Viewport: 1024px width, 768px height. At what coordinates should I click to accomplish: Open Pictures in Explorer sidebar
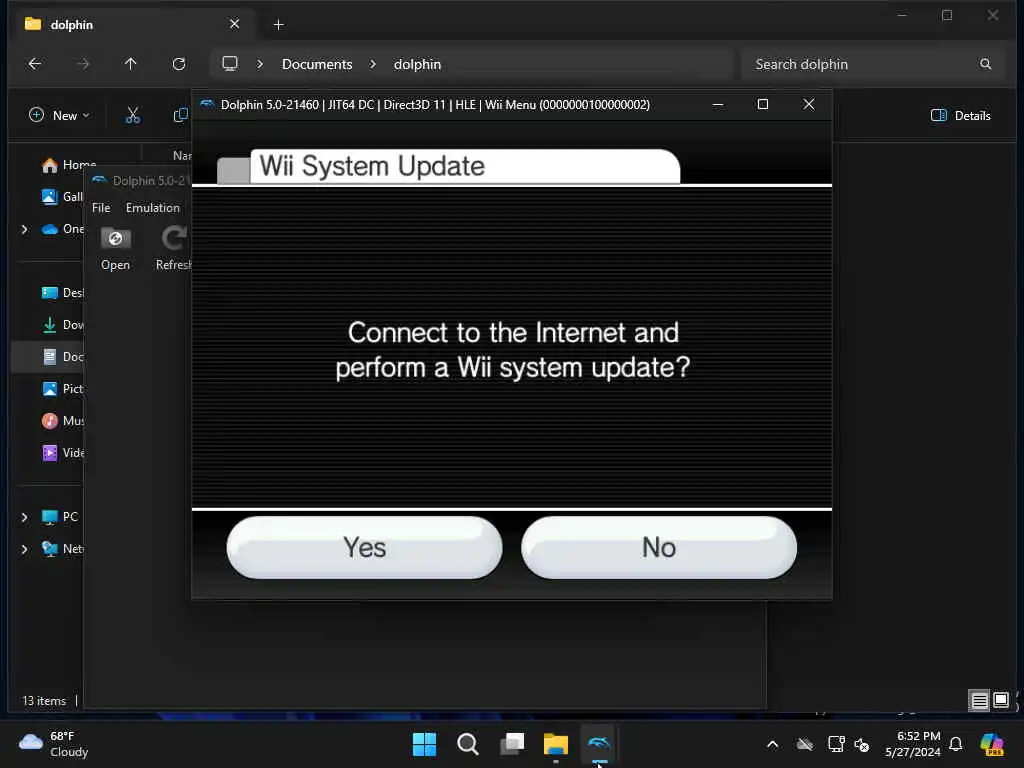tap(62, 389)
